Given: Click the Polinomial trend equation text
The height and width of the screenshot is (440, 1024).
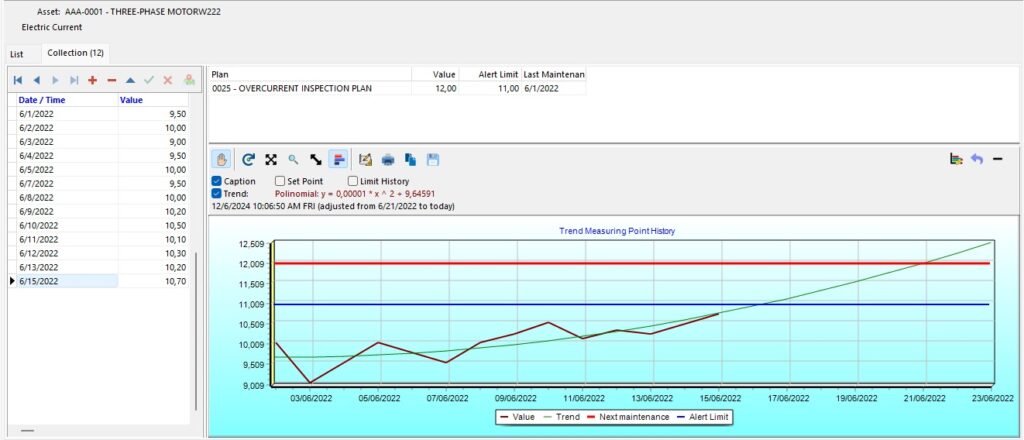Looking at the screenshot, I should [355, 194].
